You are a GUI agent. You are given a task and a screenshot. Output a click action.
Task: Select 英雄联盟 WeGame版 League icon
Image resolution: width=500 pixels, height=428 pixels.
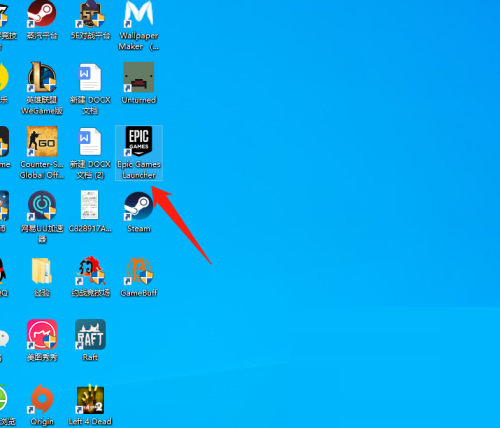click(x=42, y=88)
